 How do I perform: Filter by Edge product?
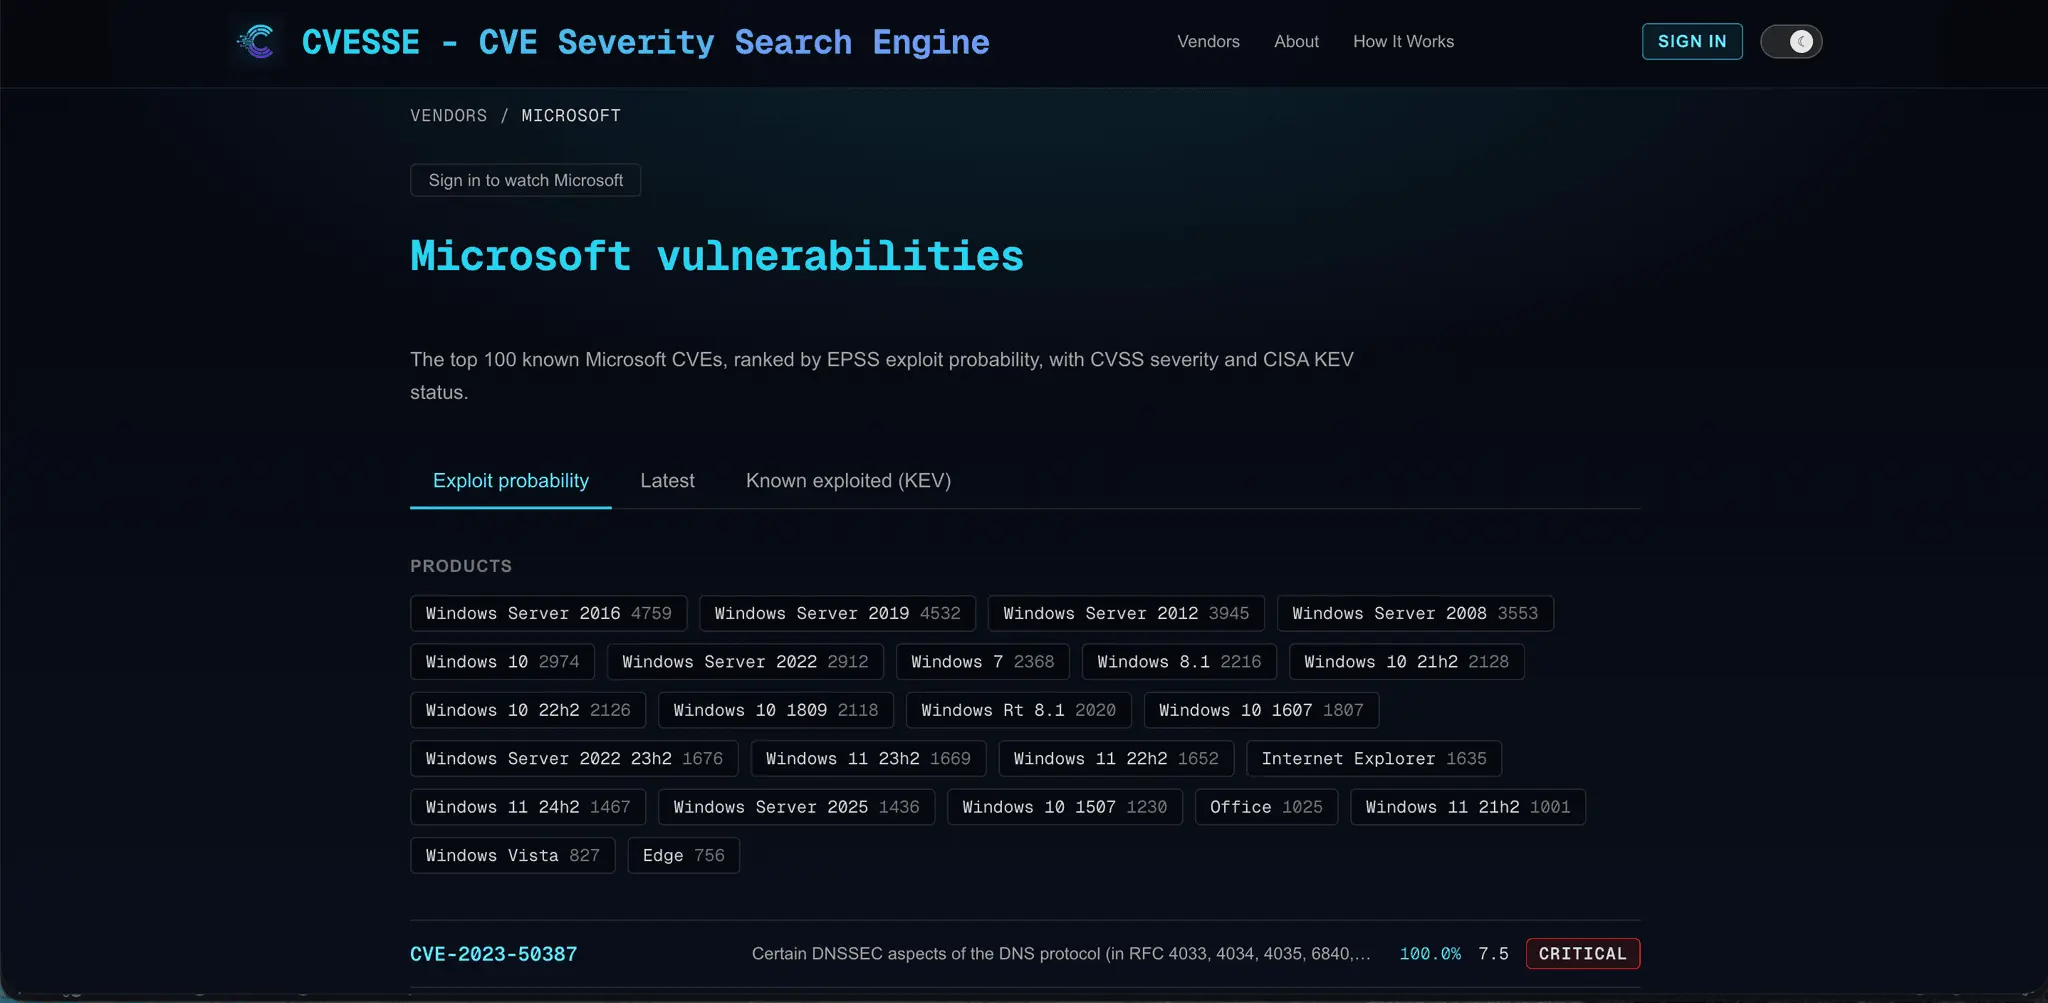coord(683,856)
